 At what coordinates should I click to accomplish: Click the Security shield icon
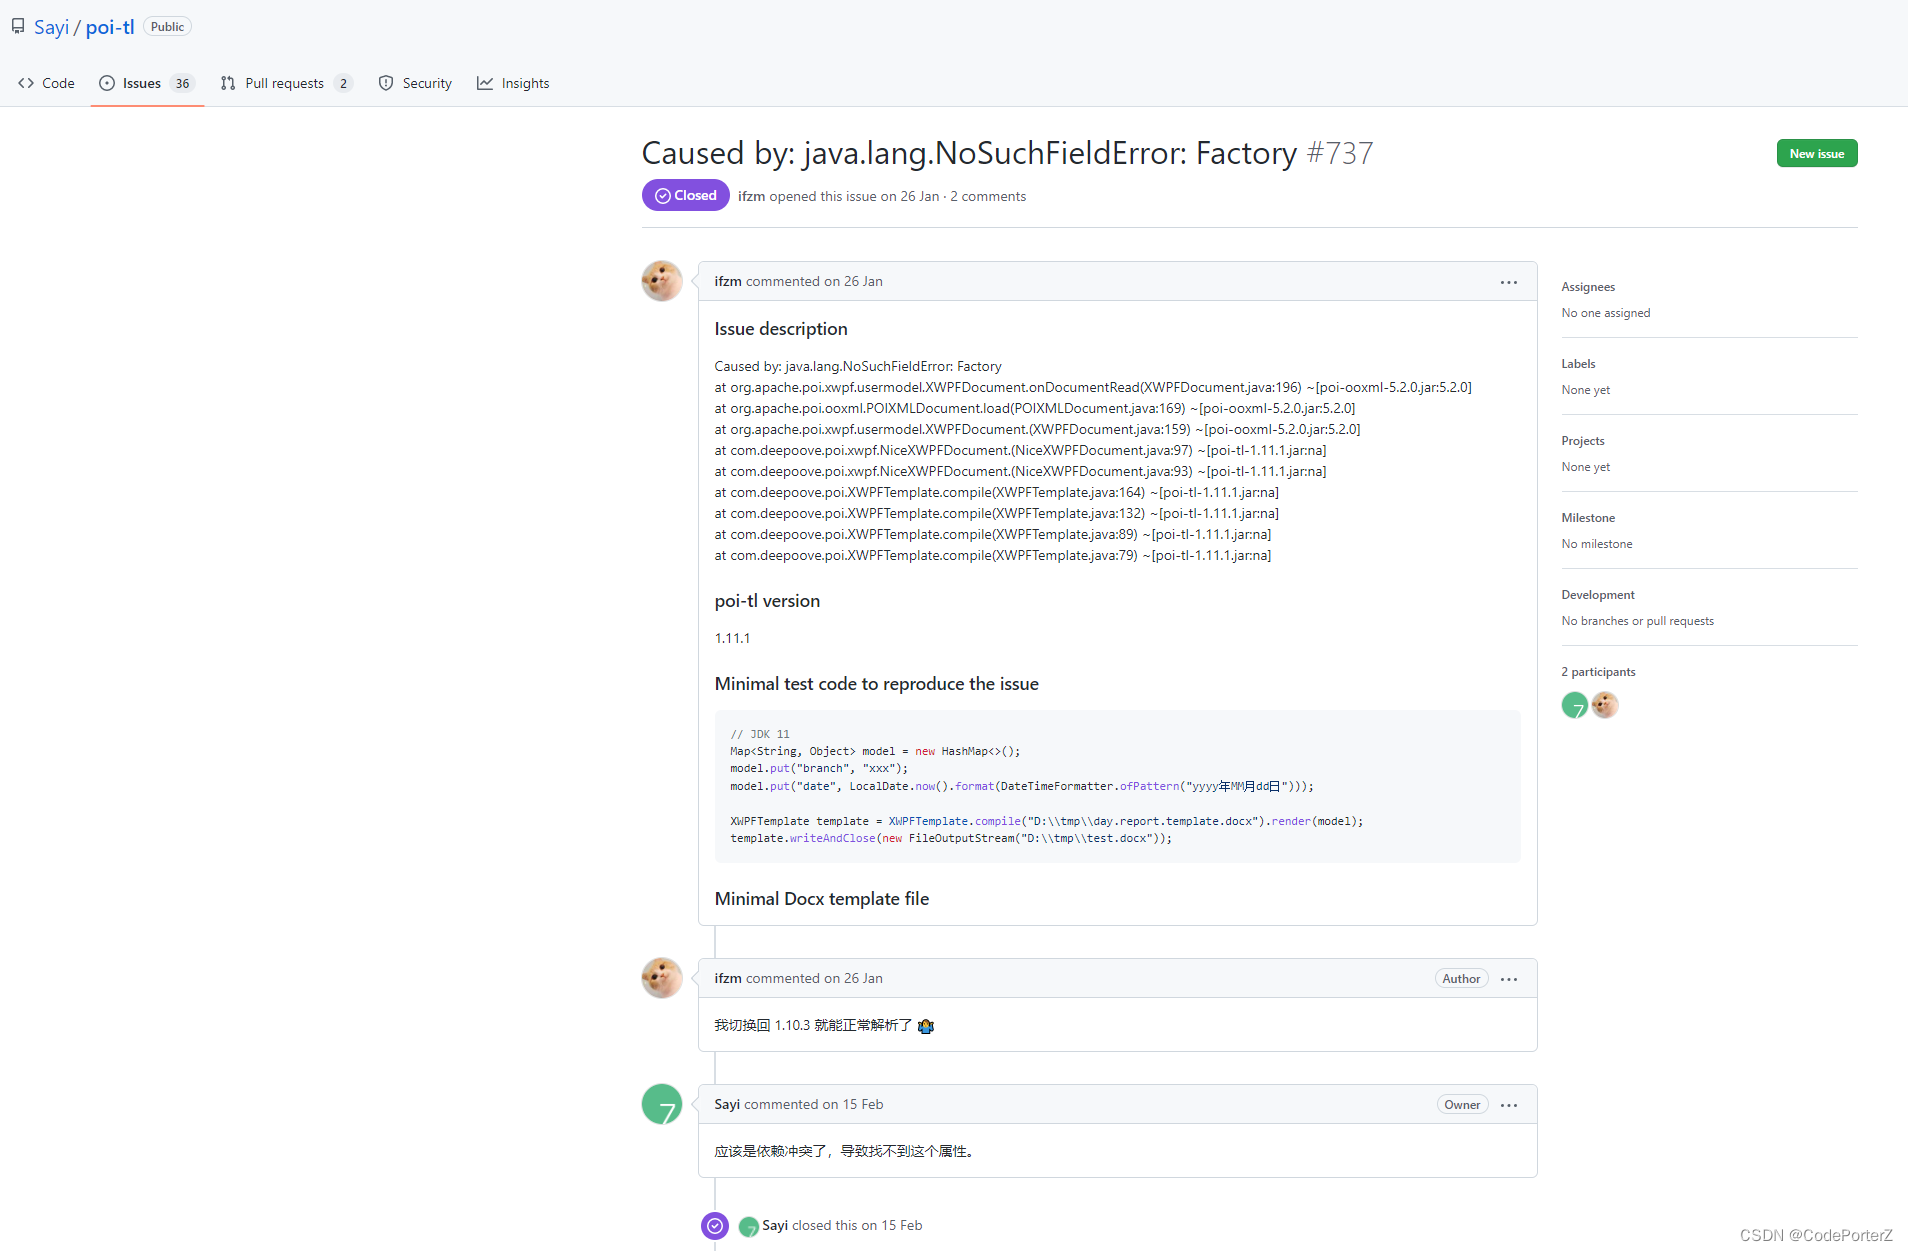click(x=386, y=83)
